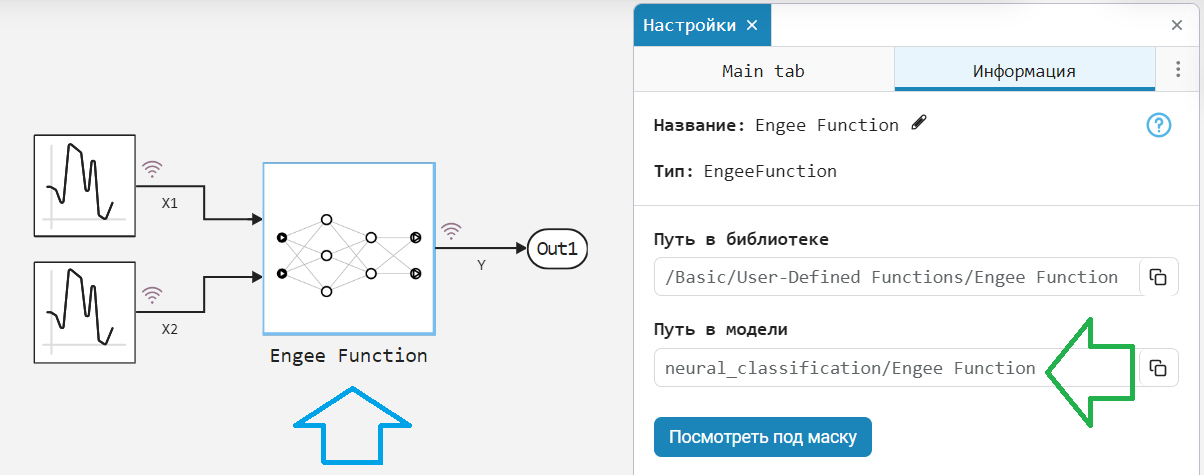Toggle the signal logging icon on Y
Screen dimensions: 1204x475
click(452, 232)
